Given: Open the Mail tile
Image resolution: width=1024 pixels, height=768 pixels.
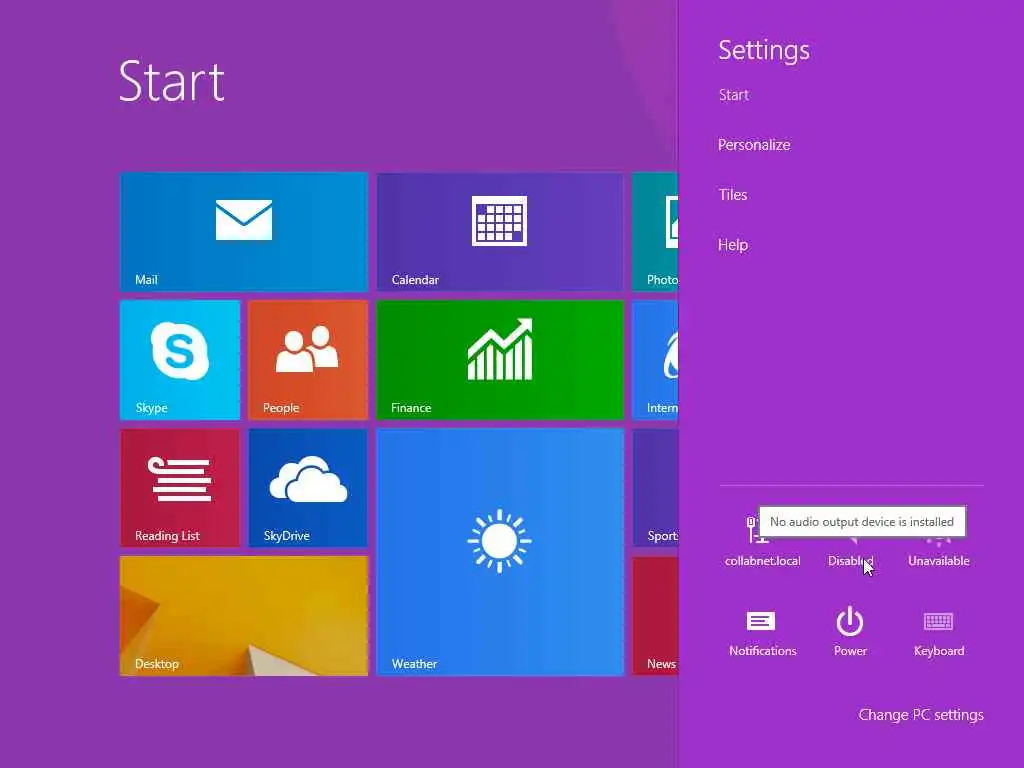Looking at the screenshot, I should coord(244,231).
